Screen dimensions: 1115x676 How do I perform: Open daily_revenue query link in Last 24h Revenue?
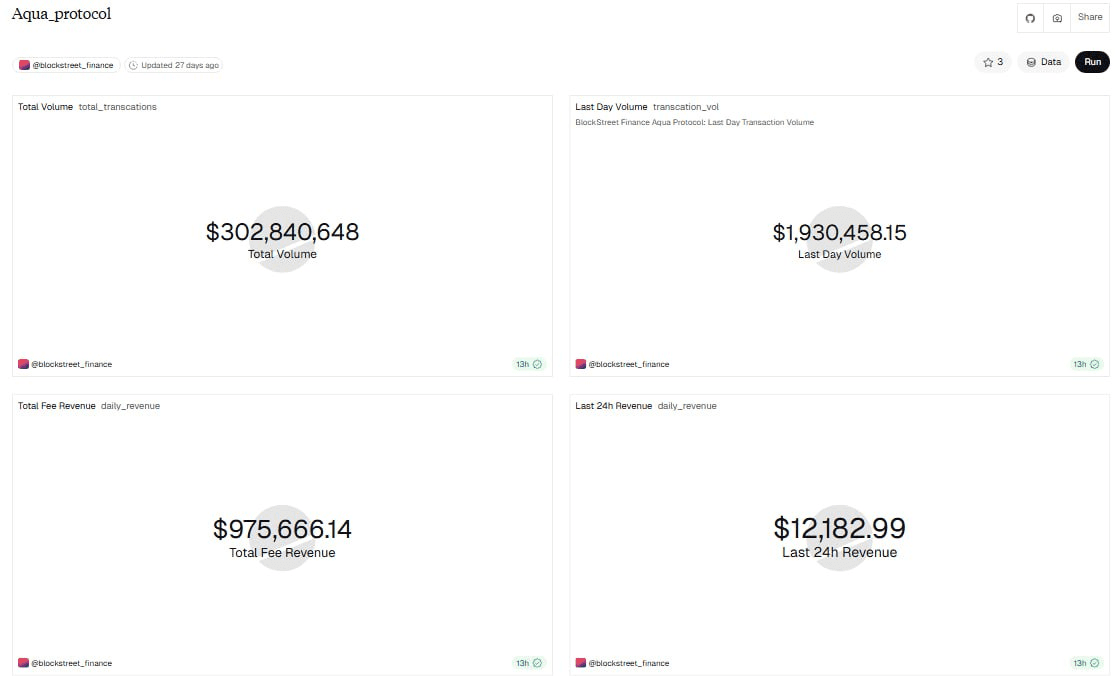pos(687,406)
